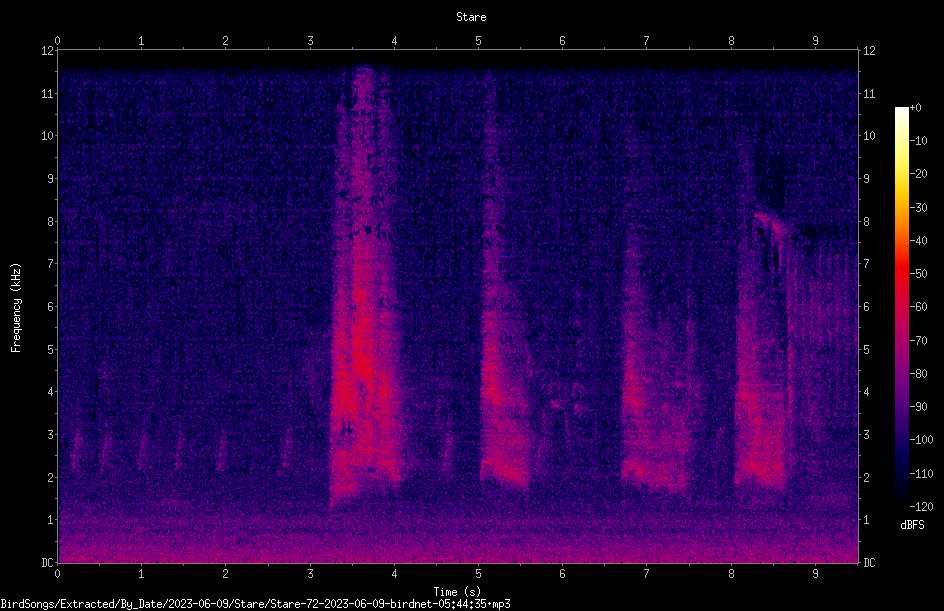Click the top time axis '2' label
This screenshot has width=944, height=611.
point(226,40)
